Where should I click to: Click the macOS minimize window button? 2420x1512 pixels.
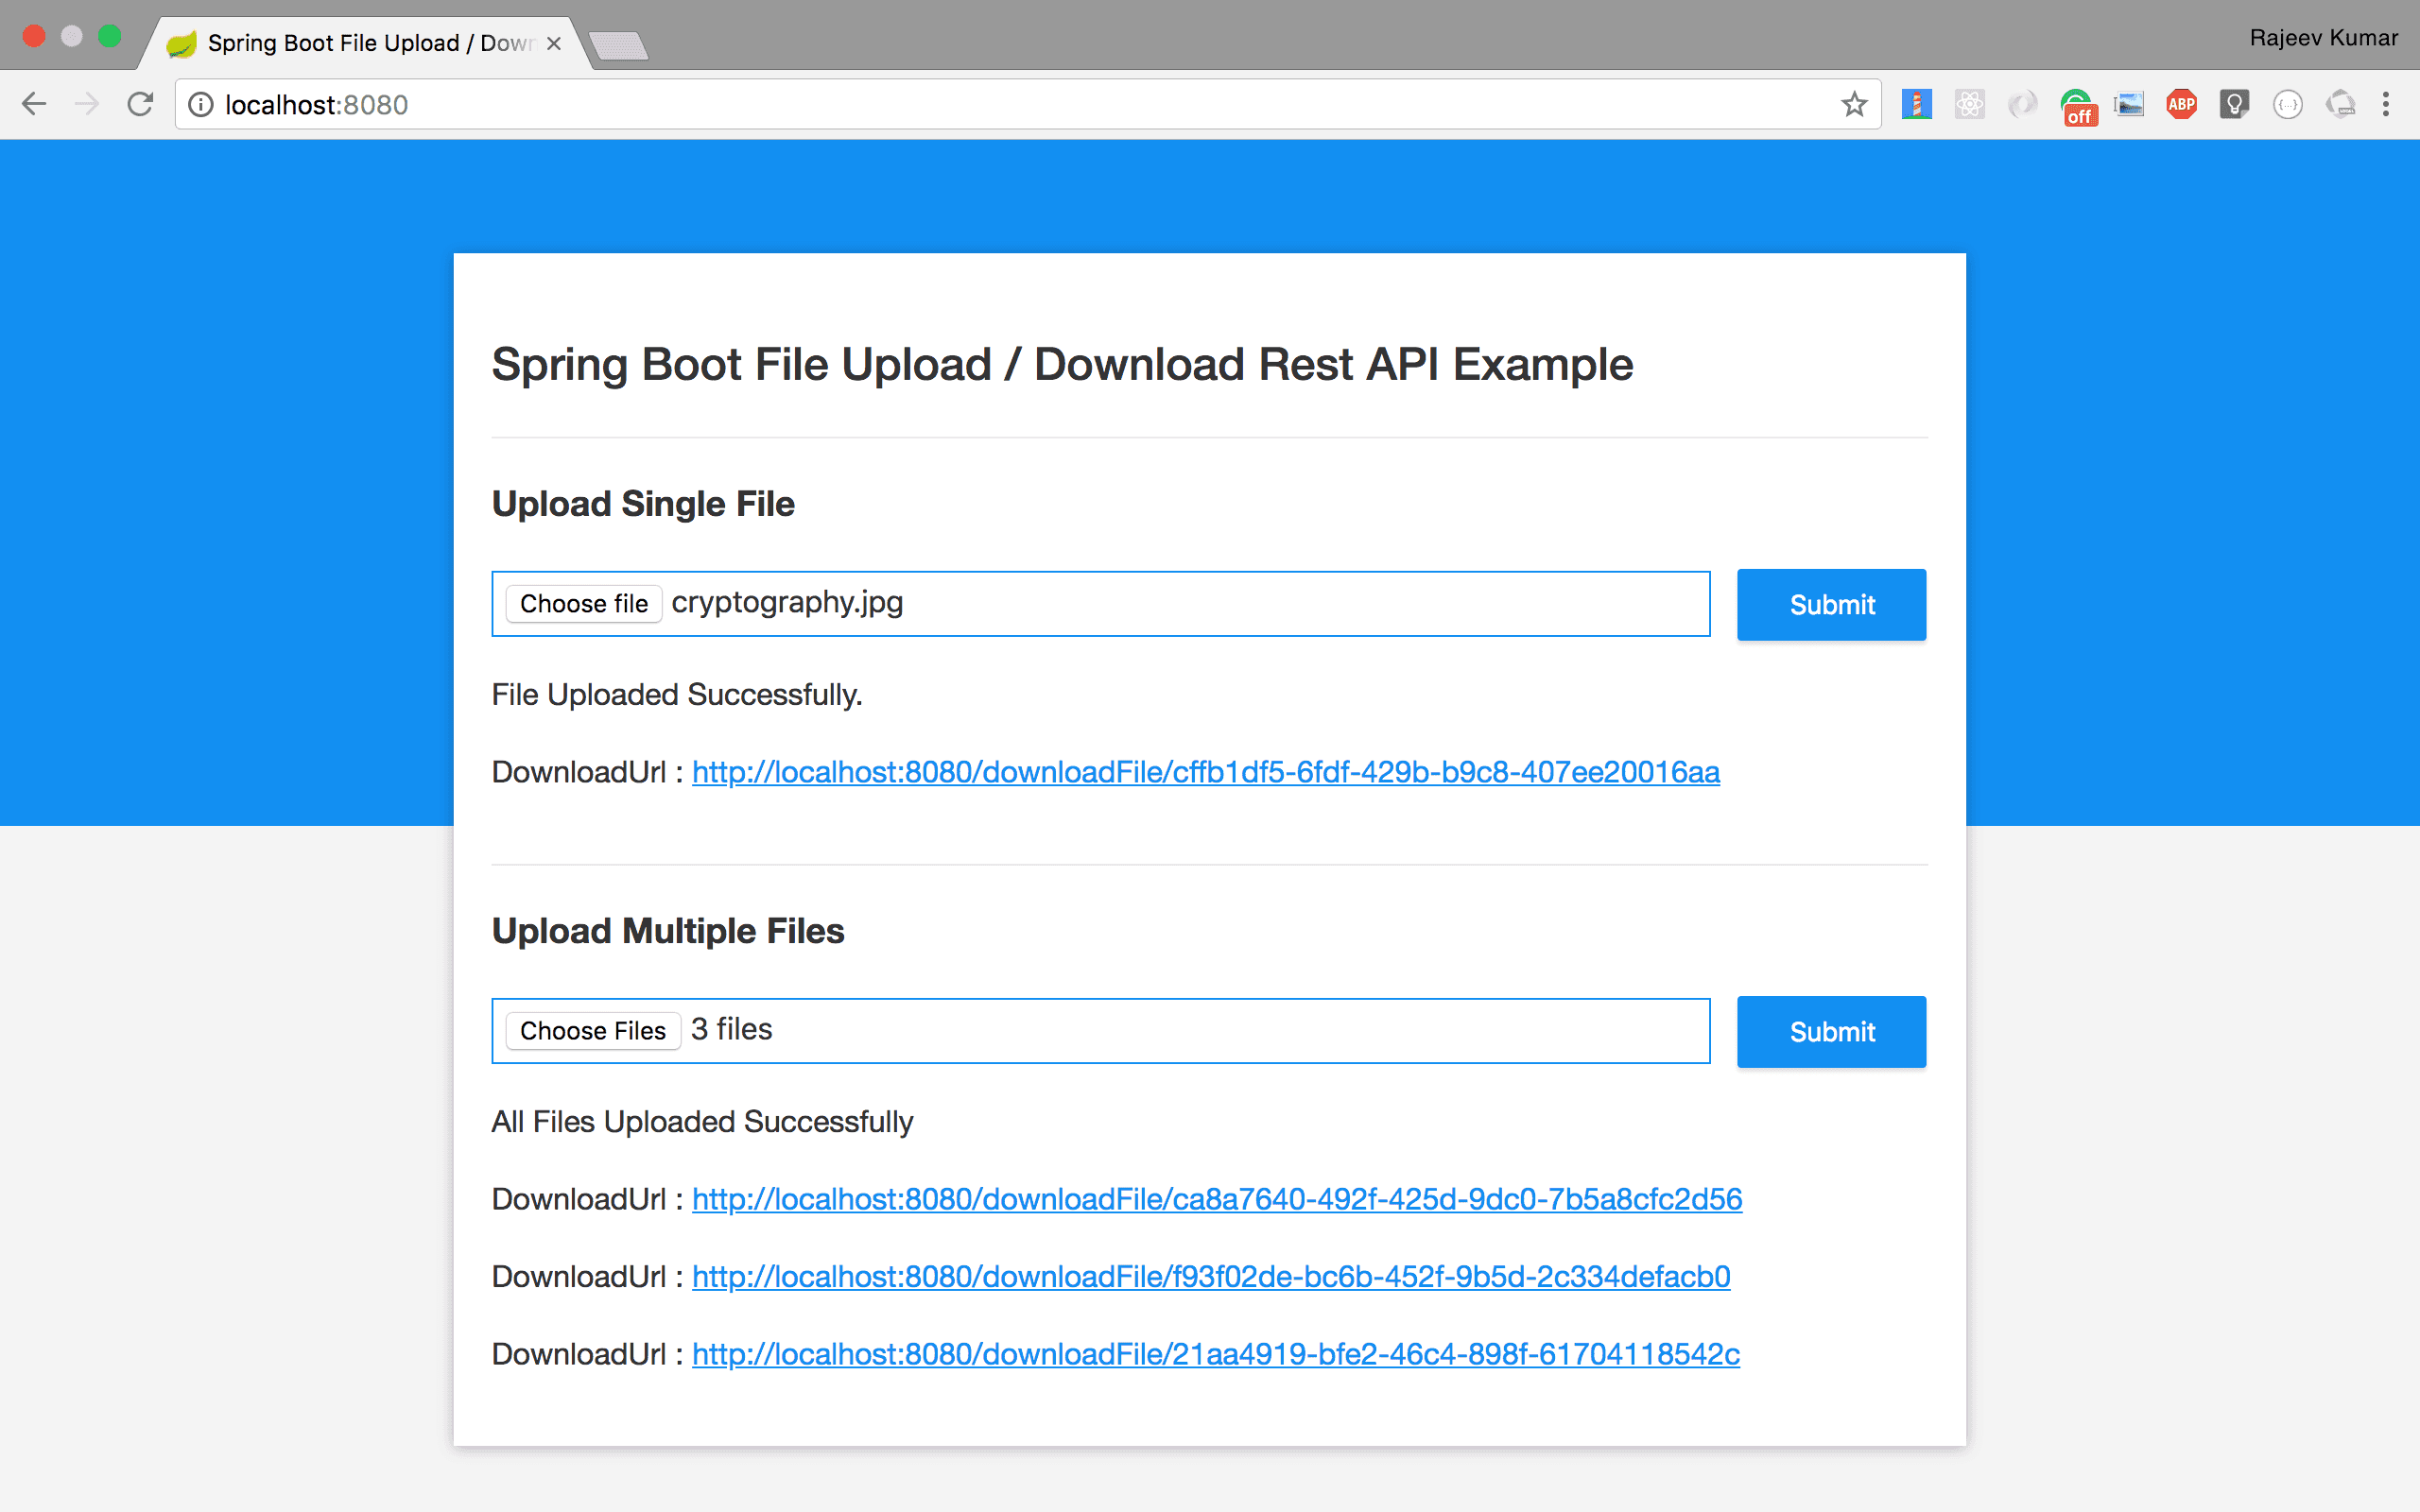pyautogui.click(x=72, y=36)
